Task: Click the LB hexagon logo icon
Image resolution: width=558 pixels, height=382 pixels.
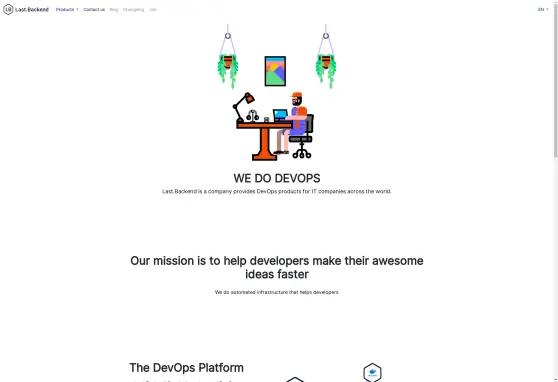Action: [x=8, y=10]
